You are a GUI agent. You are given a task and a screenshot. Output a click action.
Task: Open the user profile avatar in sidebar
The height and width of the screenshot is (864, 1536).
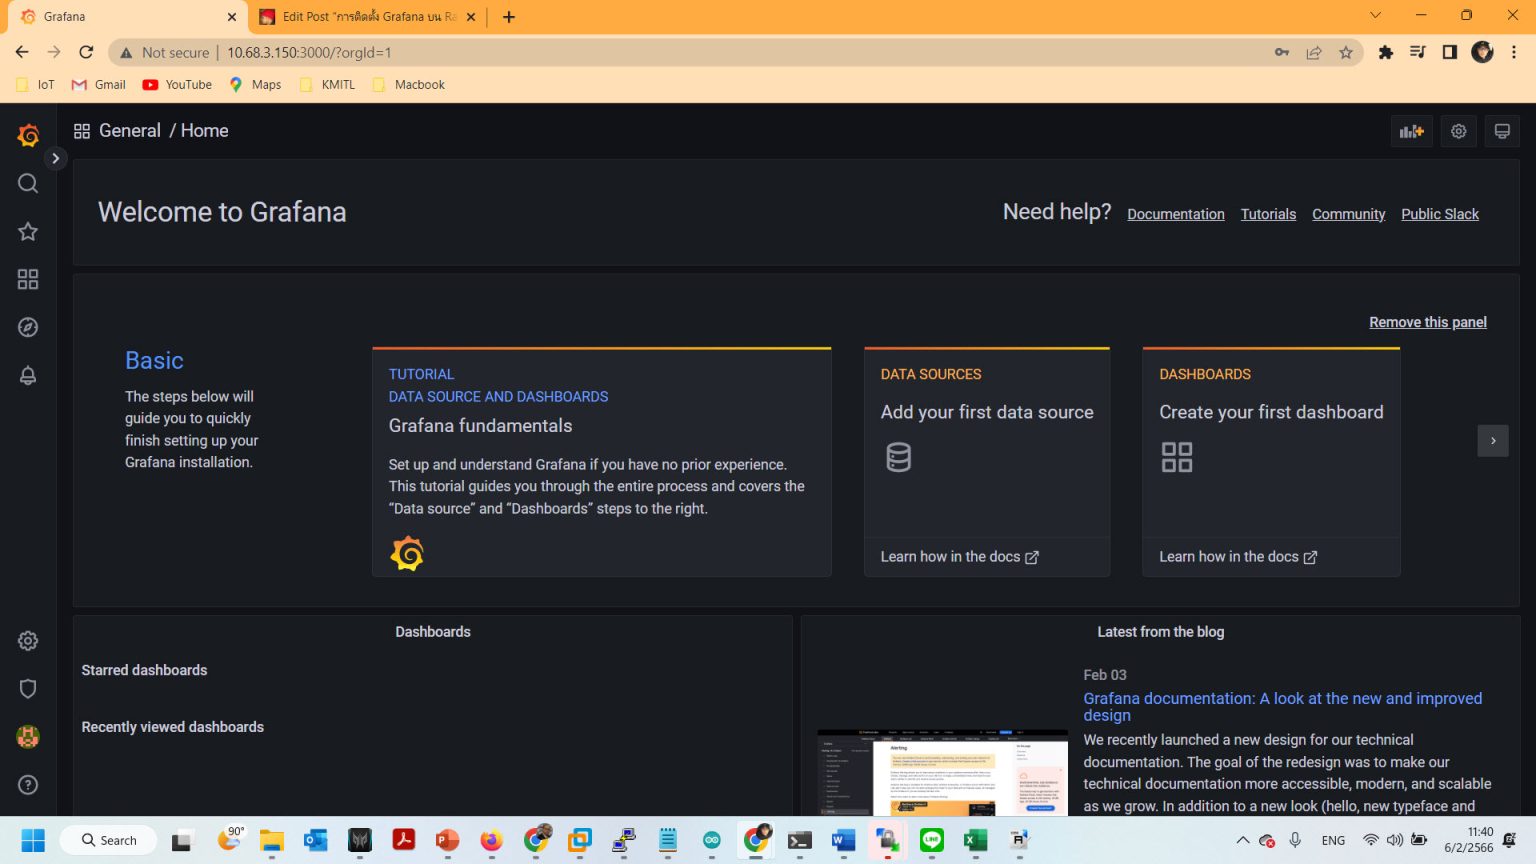(27, 736)
